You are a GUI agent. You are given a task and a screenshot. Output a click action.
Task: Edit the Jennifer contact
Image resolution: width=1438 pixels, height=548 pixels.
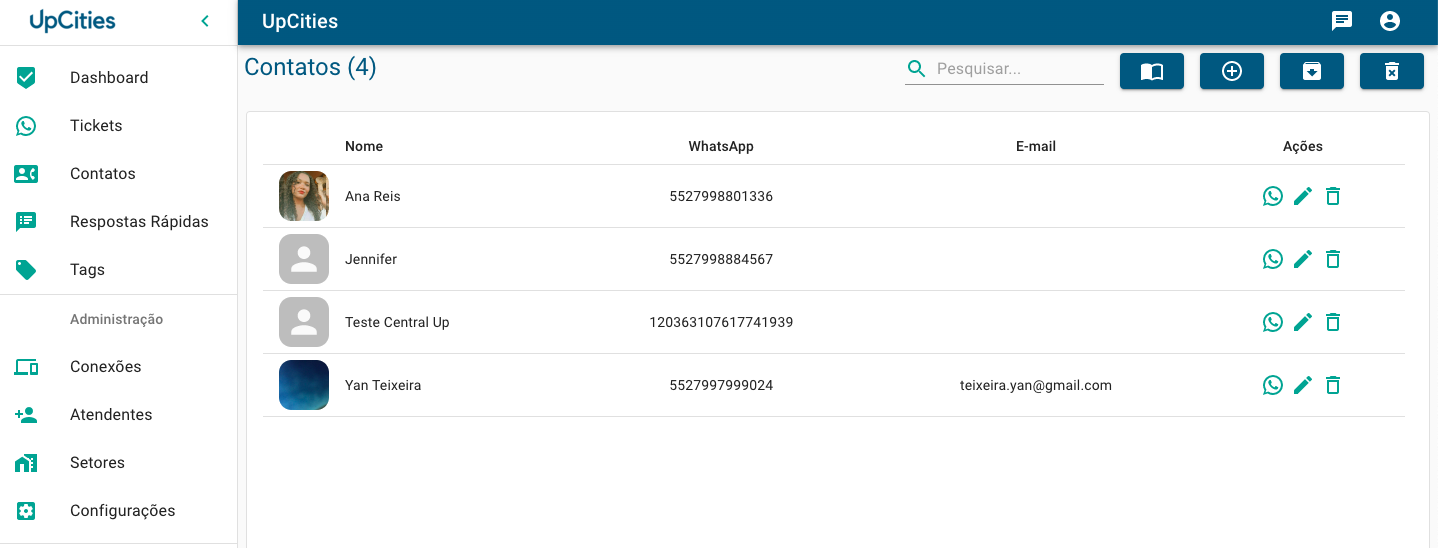[x=1303, y=259]
